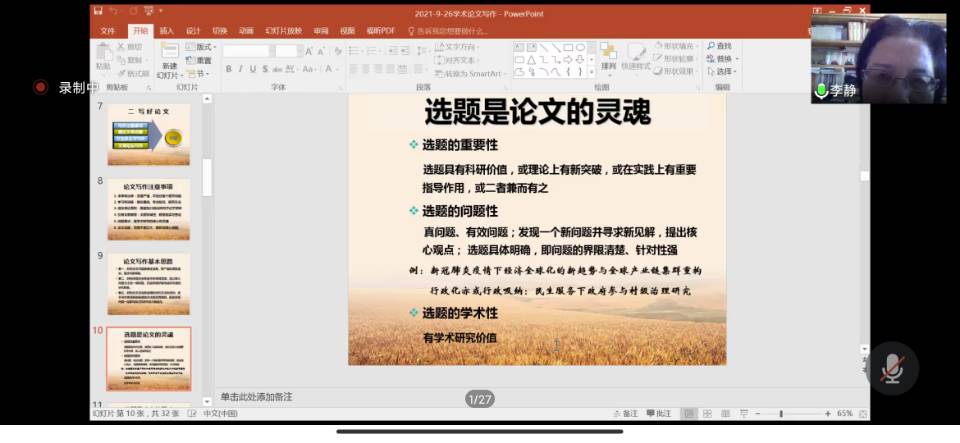Toggle the Comments (批注) pane in the status bar
Screen dimensions: 960x443
pyautogui.click(x=659, y=413)
